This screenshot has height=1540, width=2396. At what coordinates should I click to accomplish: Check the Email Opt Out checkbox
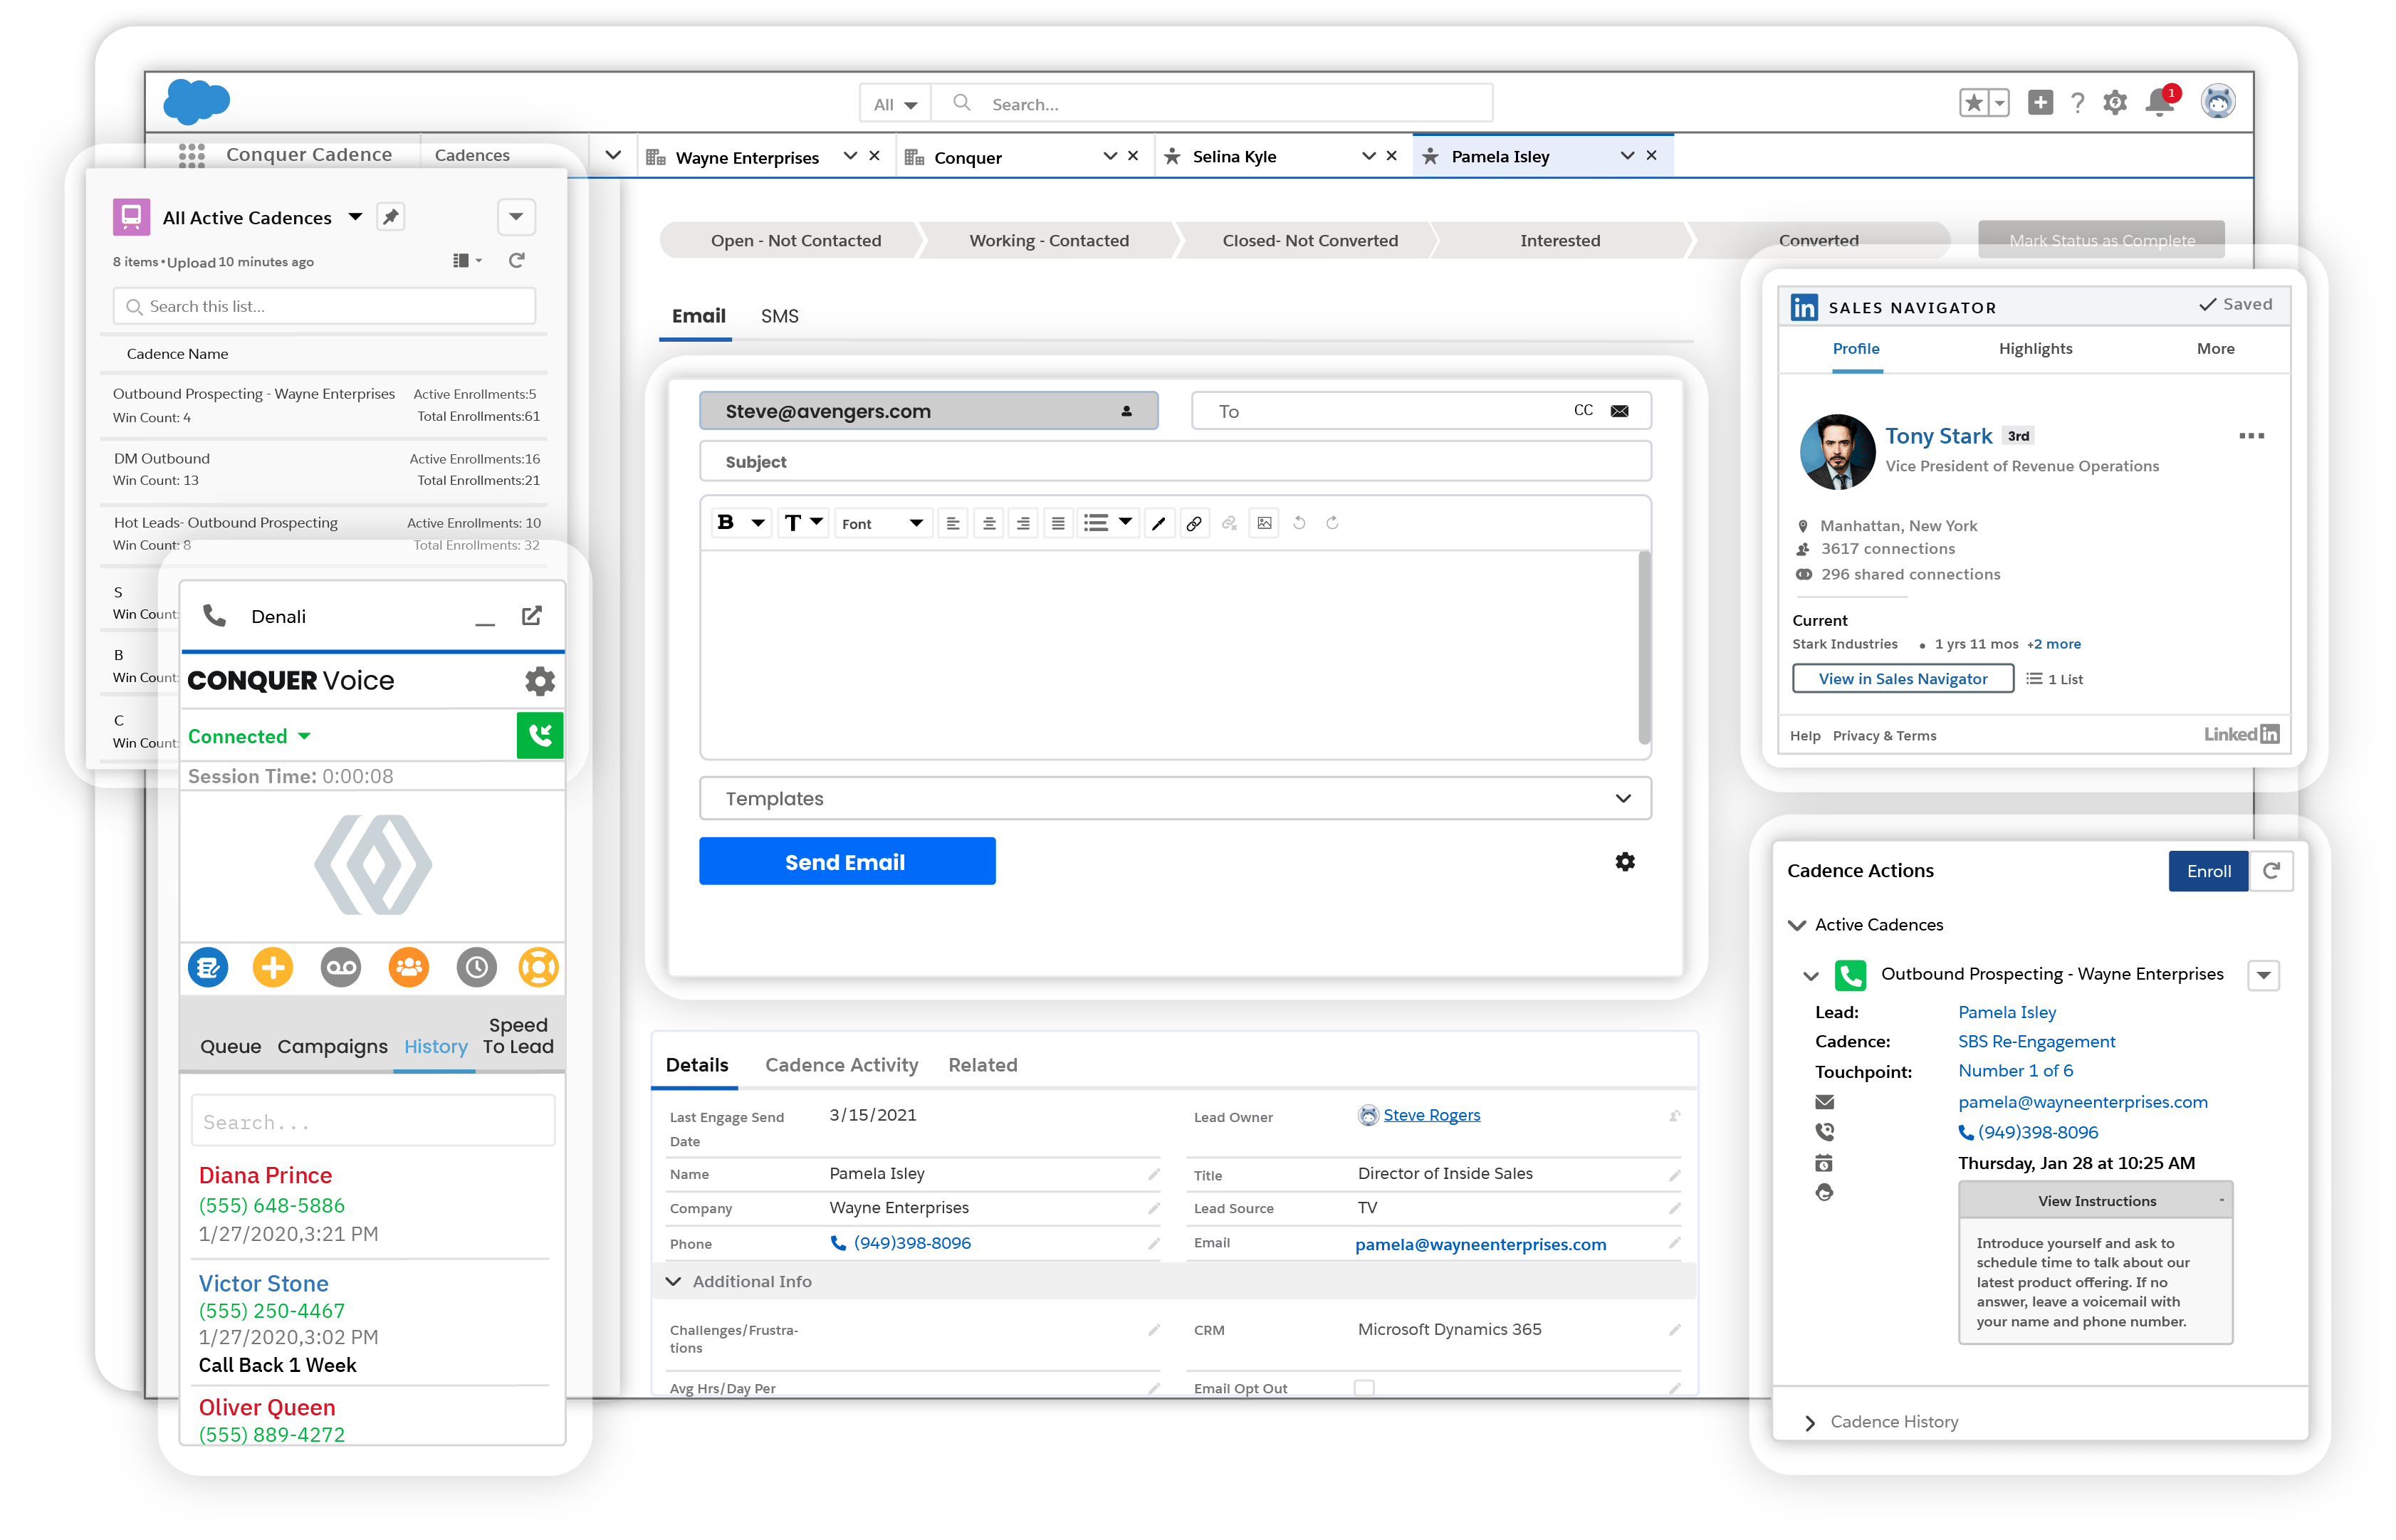point(1364,1387)
